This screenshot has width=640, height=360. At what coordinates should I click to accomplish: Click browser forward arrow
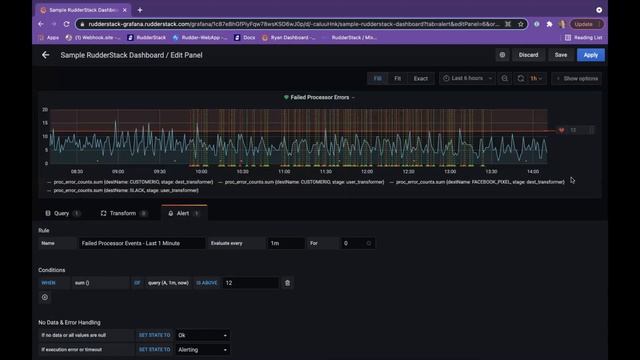click(54, 24)
